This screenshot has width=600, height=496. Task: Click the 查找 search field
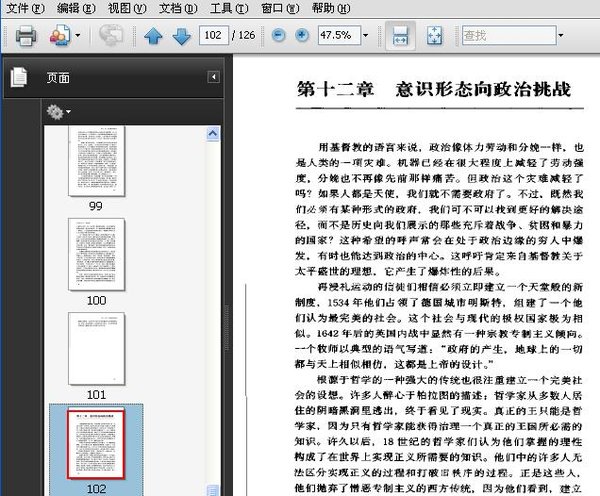tap(505, 36)
